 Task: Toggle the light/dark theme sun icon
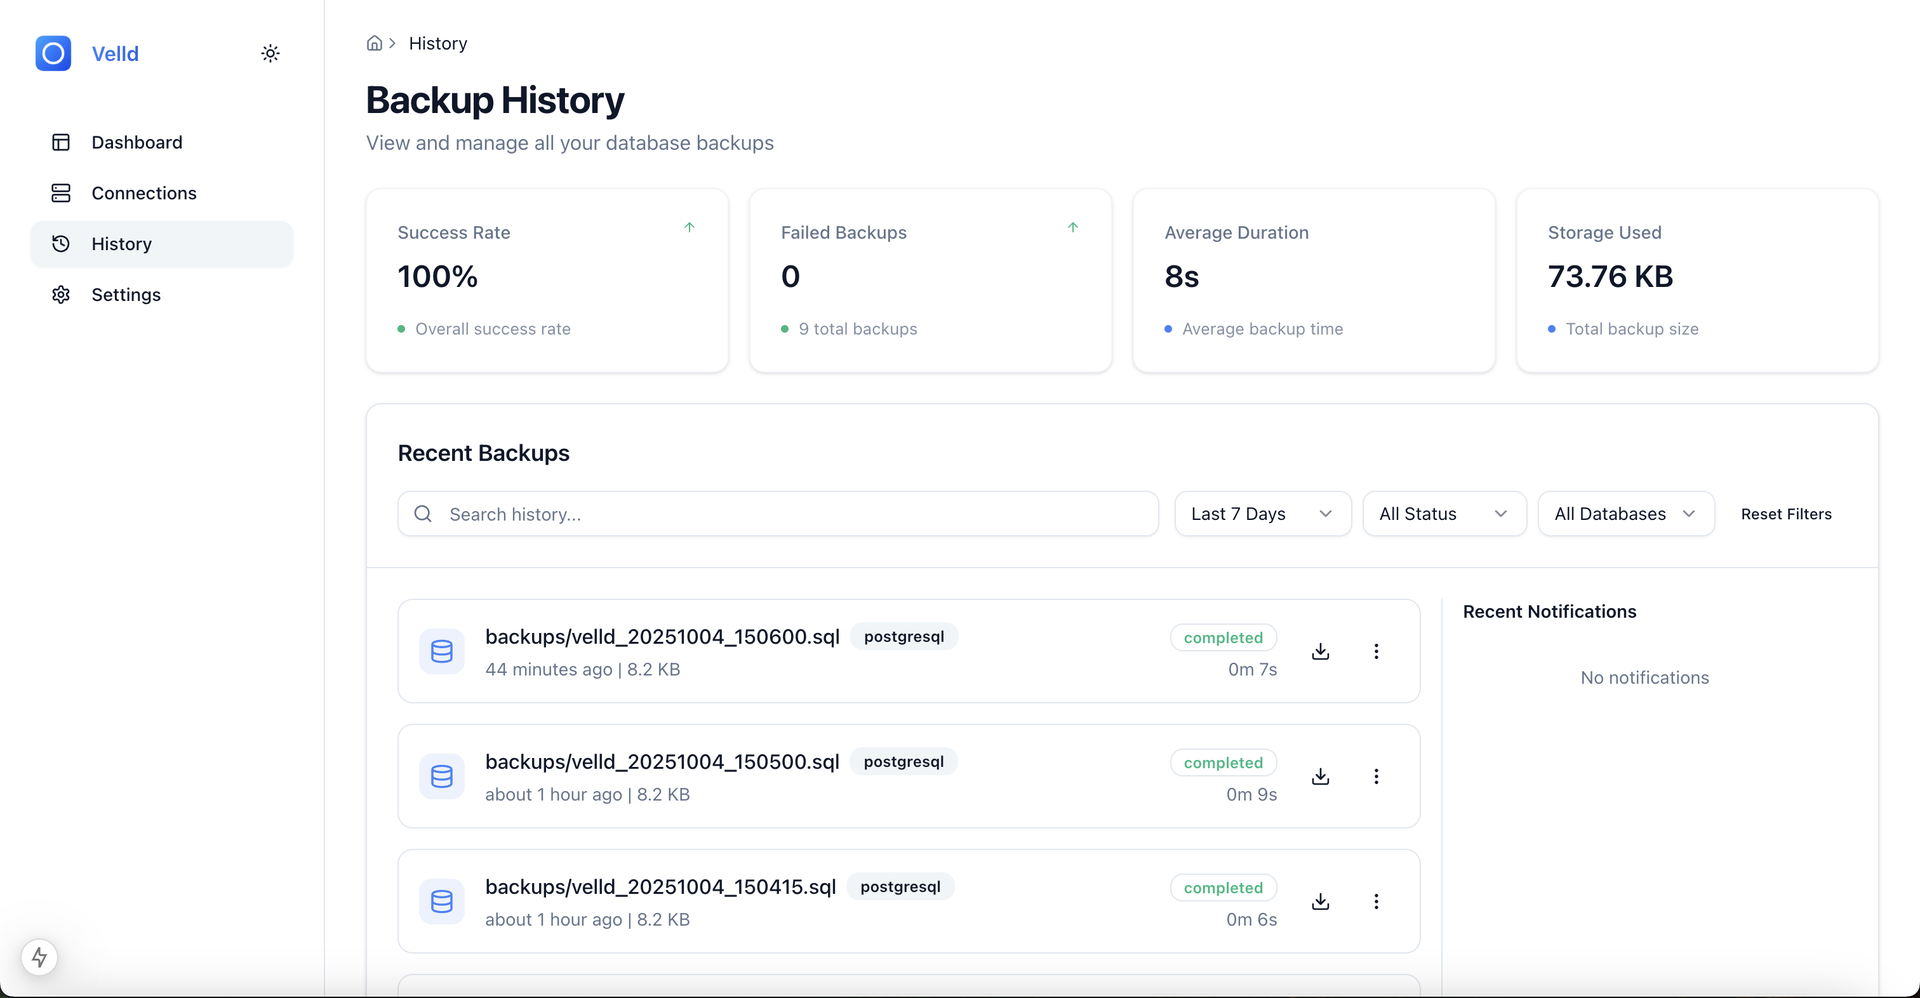(270, 54)
